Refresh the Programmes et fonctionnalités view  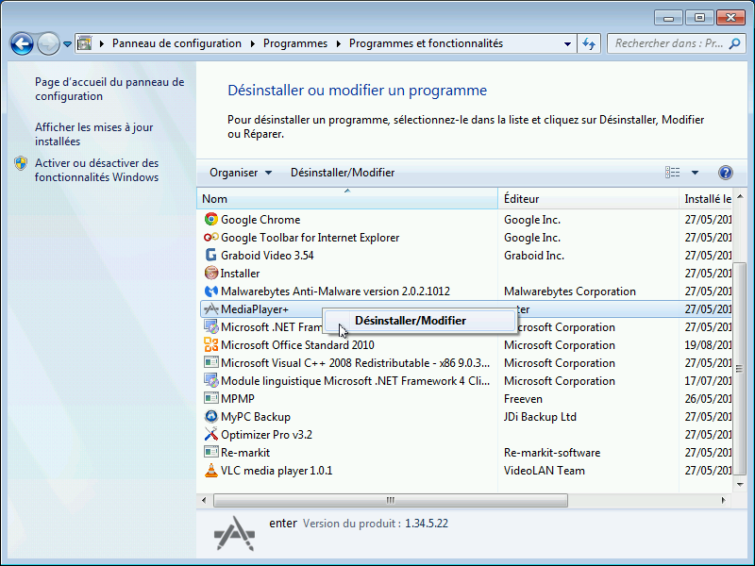pos(588,44)
